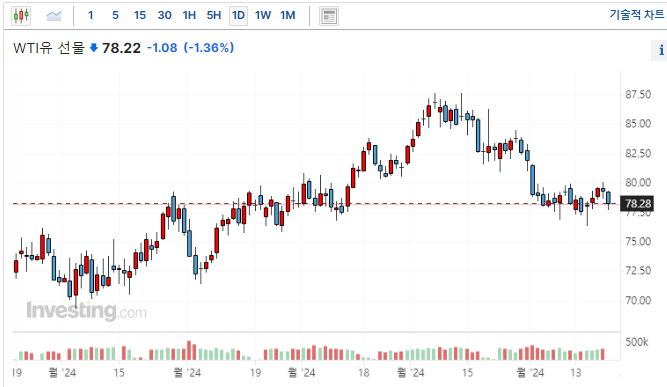The width and height of the screenshot is (667, 387).
Task: Choose the 5 minute interval
Action: click(115, 16)
